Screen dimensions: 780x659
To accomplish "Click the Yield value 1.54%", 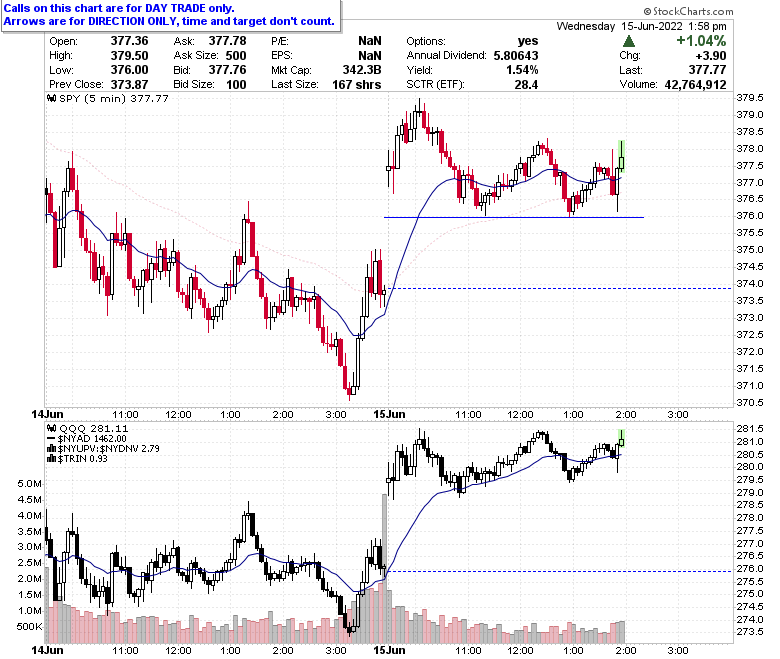I will tap(522, 70).
